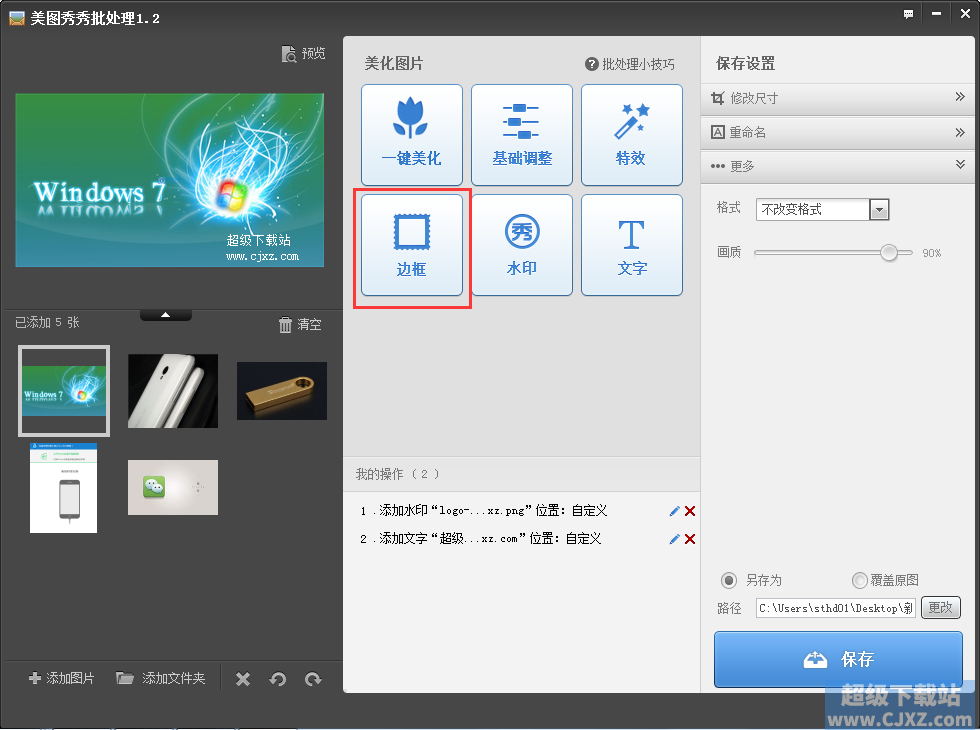Open the 边框 border tool
Screen dimensions: 980x730
click(412, 245)
